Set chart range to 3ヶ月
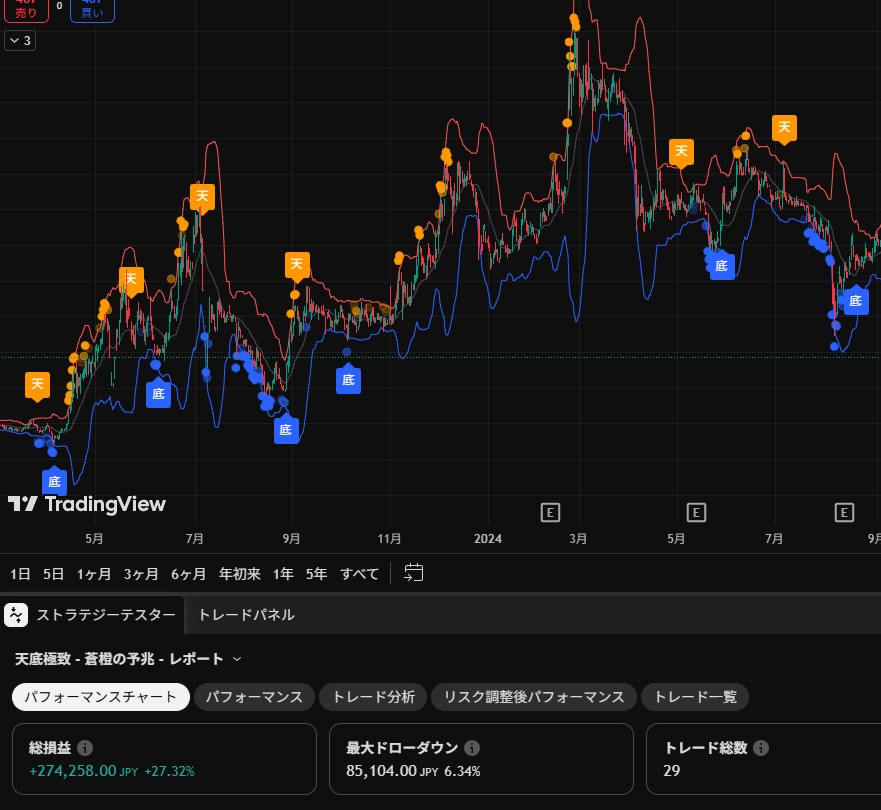The image size is (881, 810). click(x=141, y=574)
